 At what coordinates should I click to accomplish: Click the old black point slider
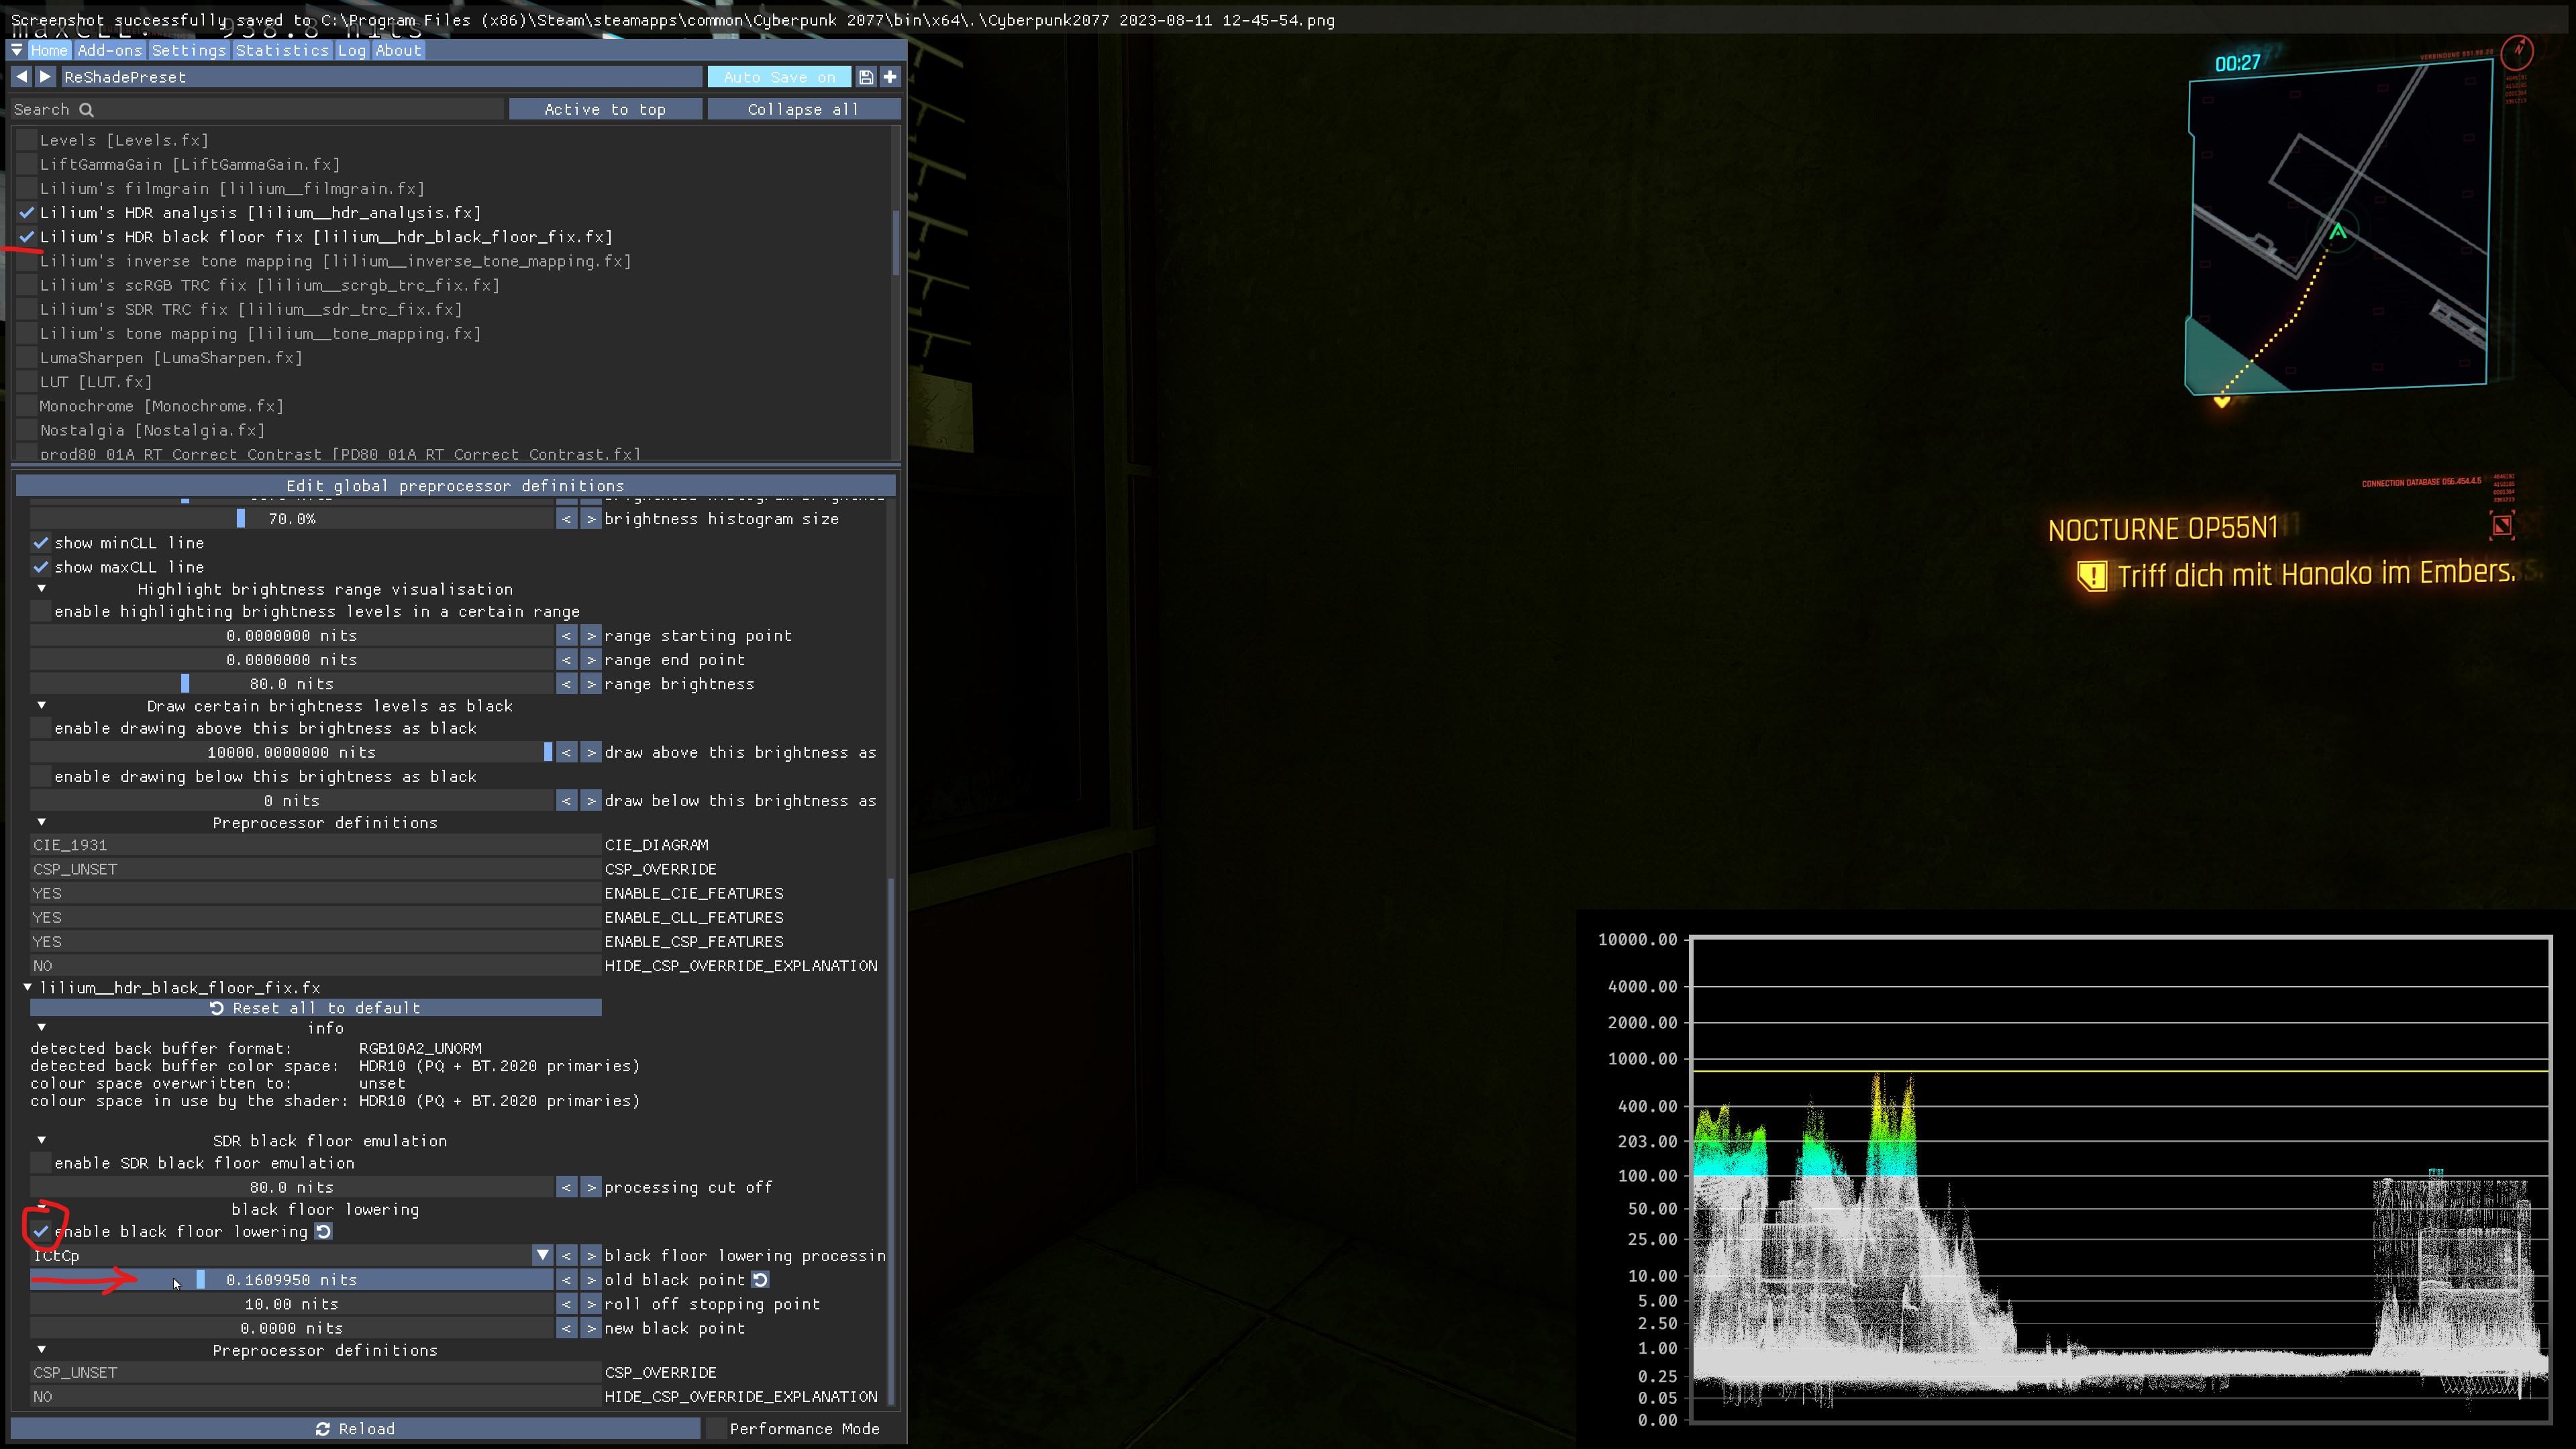(291, 1280)
